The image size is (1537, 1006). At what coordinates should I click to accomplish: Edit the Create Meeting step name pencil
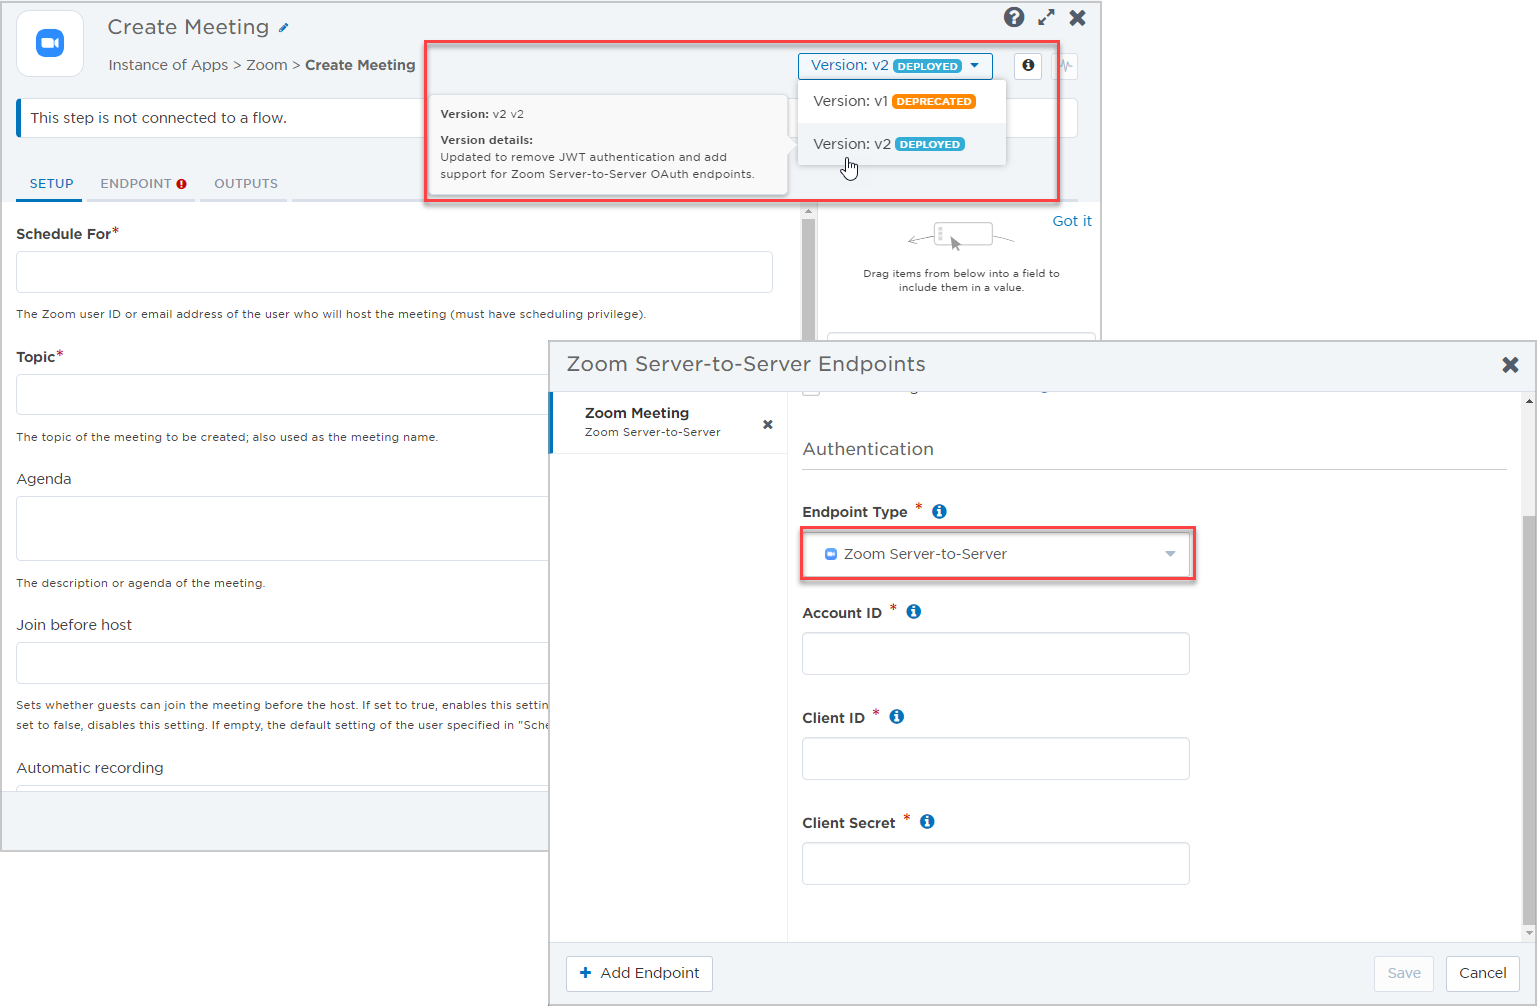tap(284, 28)
